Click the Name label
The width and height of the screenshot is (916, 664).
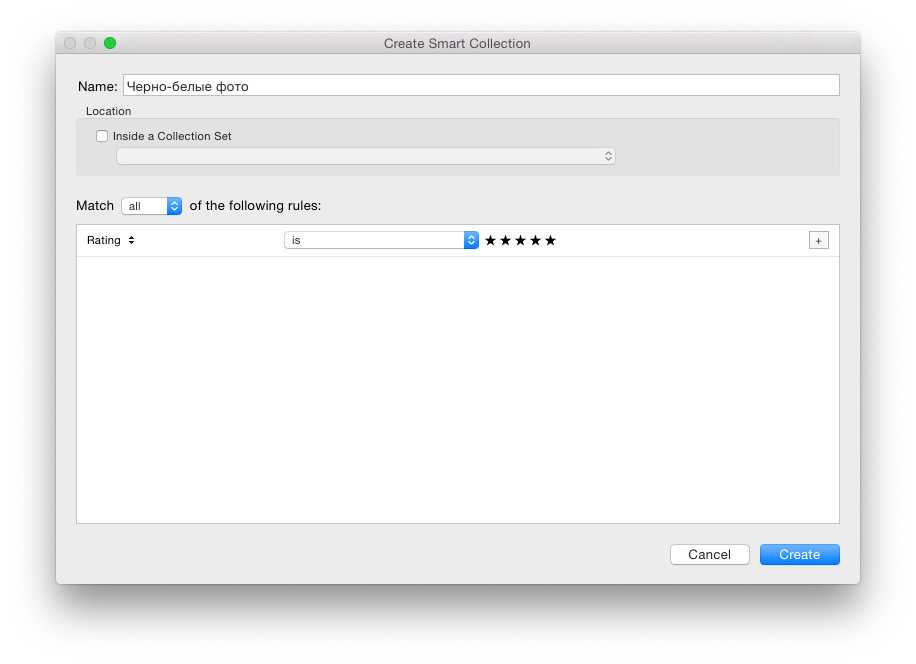97,87
